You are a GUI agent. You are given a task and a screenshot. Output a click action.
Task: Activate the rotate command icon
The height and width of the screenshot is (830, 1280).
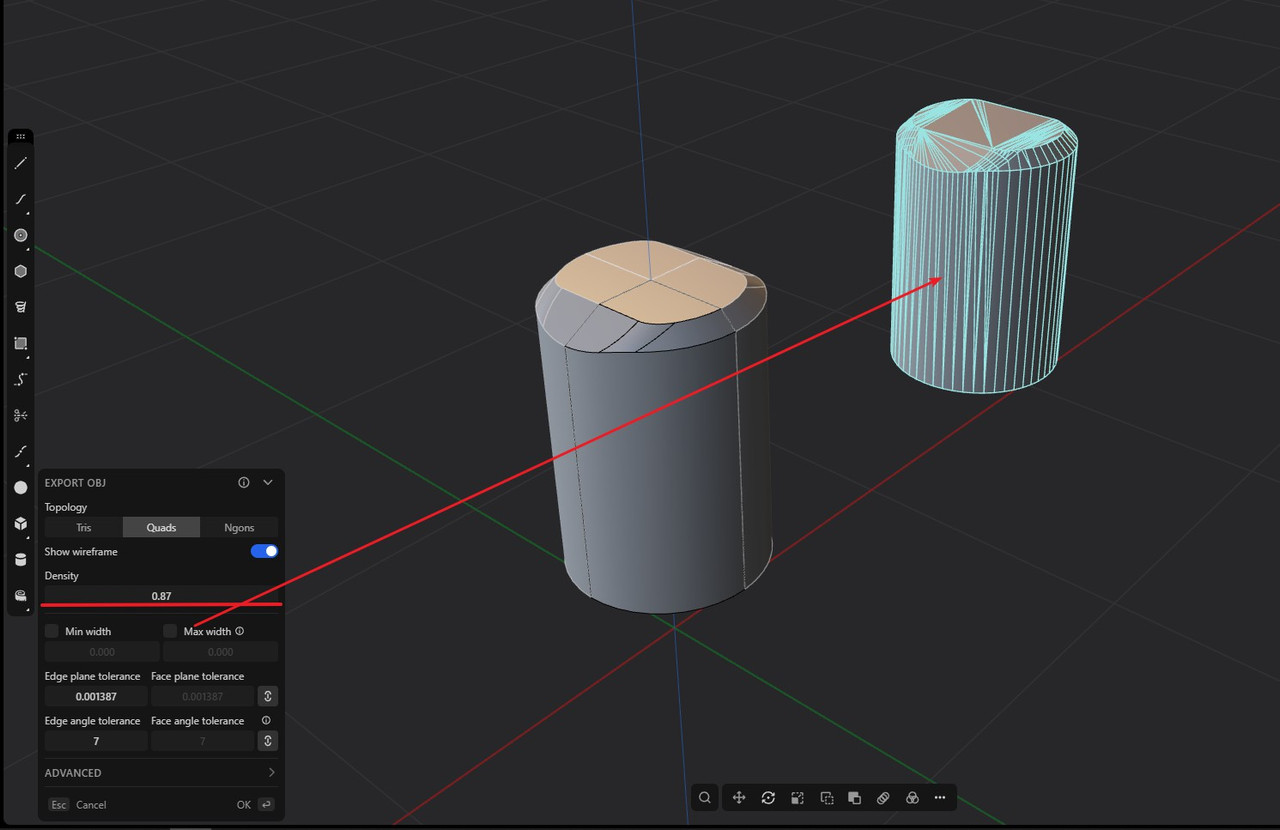point(768,798)
